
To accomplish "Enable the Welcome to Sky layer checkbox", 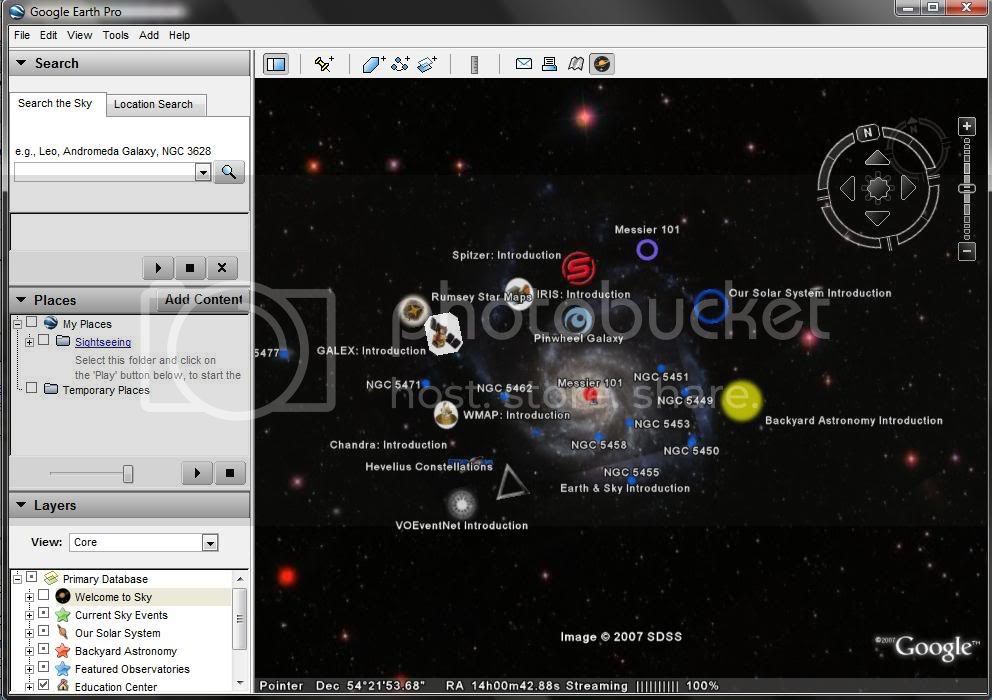I will point(44,595).
